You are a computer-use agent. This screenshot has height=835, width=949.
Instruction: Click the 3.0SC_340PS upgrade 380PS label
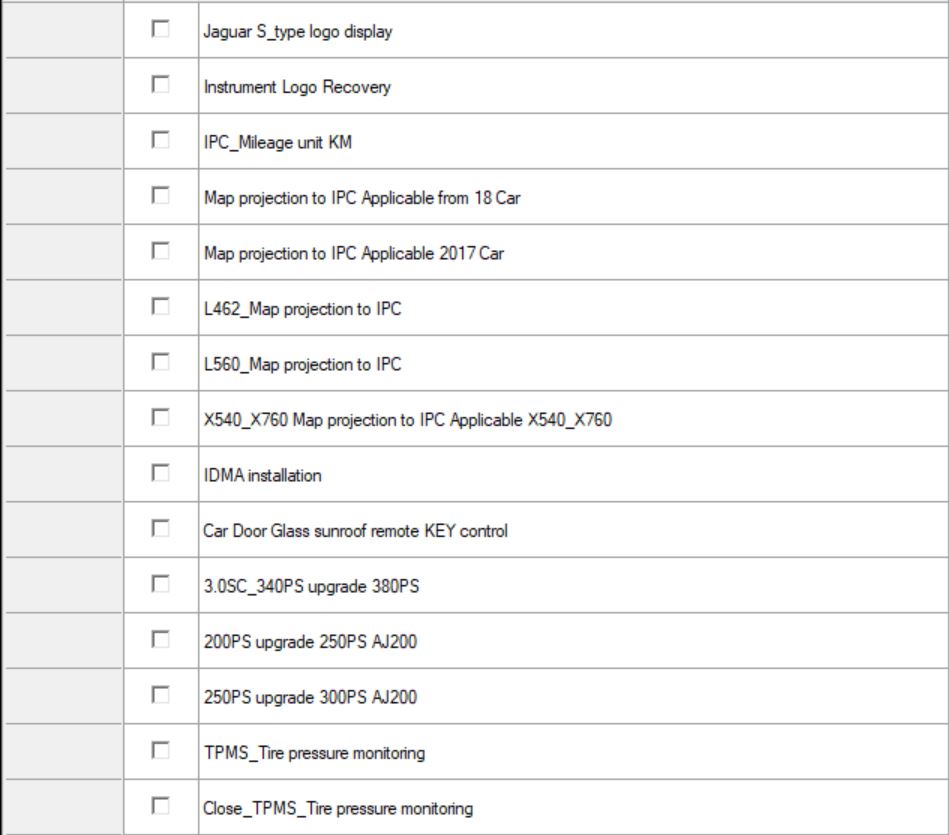[x=306, y=587]
